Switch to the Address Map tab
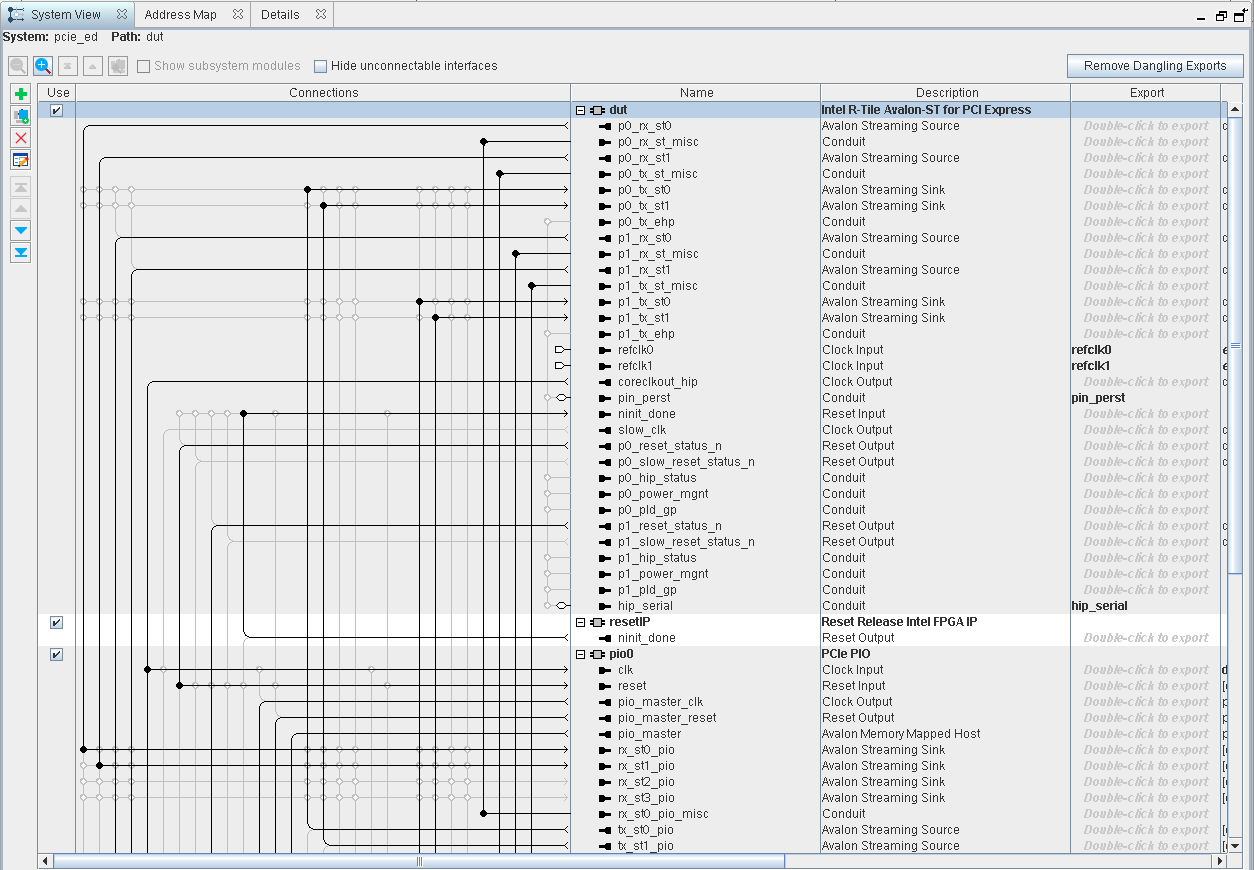Screen dimensions: 1254x870 (180, 15)
